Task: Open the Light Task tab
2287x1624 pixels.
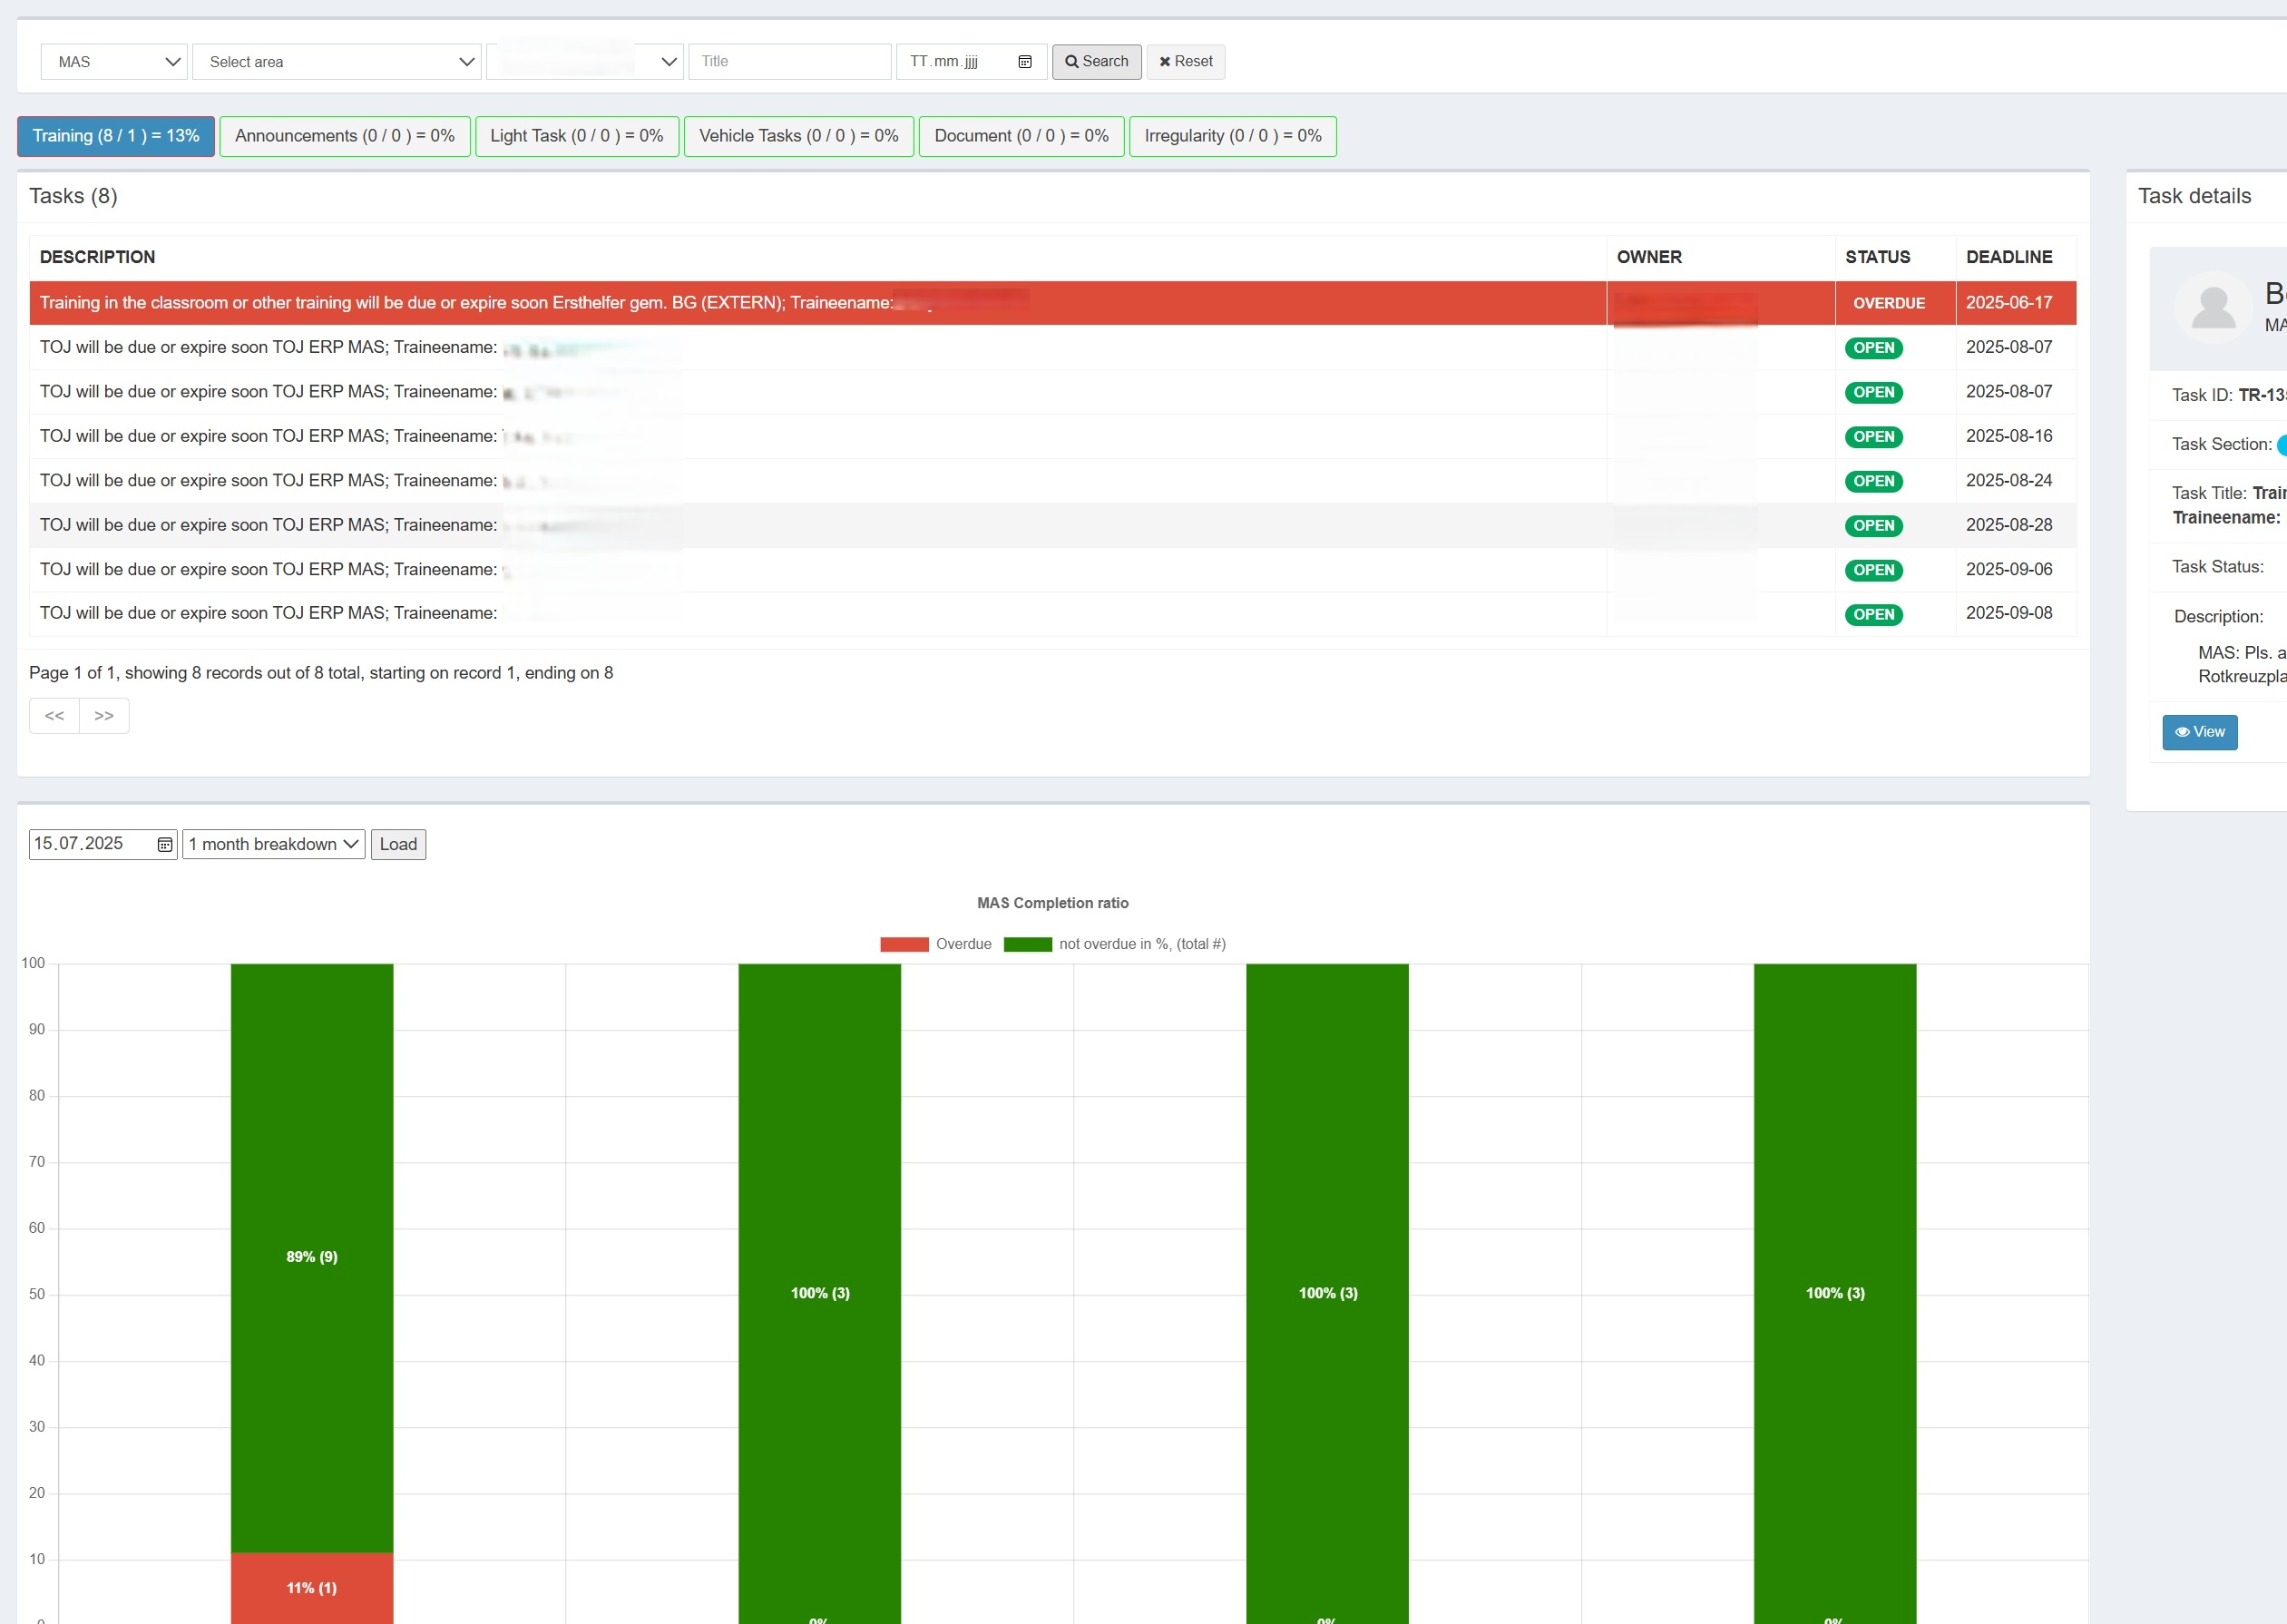Action: [x=576, y=136]
